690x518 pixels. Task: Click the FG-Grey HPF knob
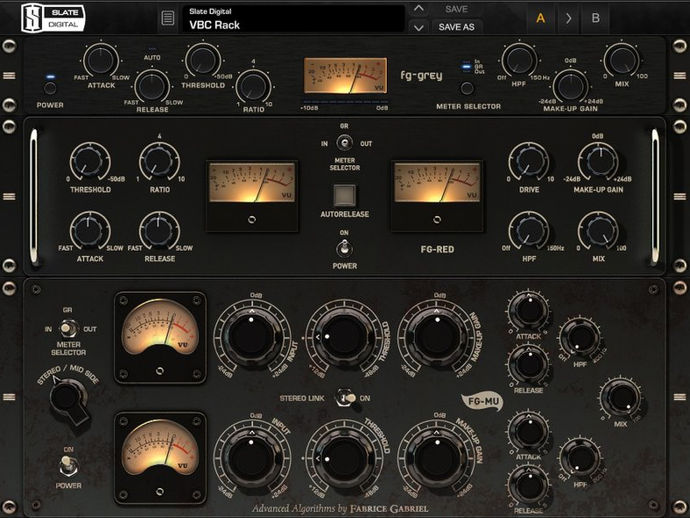coord(519,60)
